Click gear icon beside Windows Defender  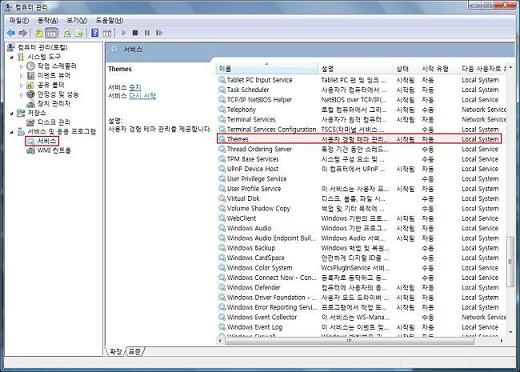(x=222, y=287)
